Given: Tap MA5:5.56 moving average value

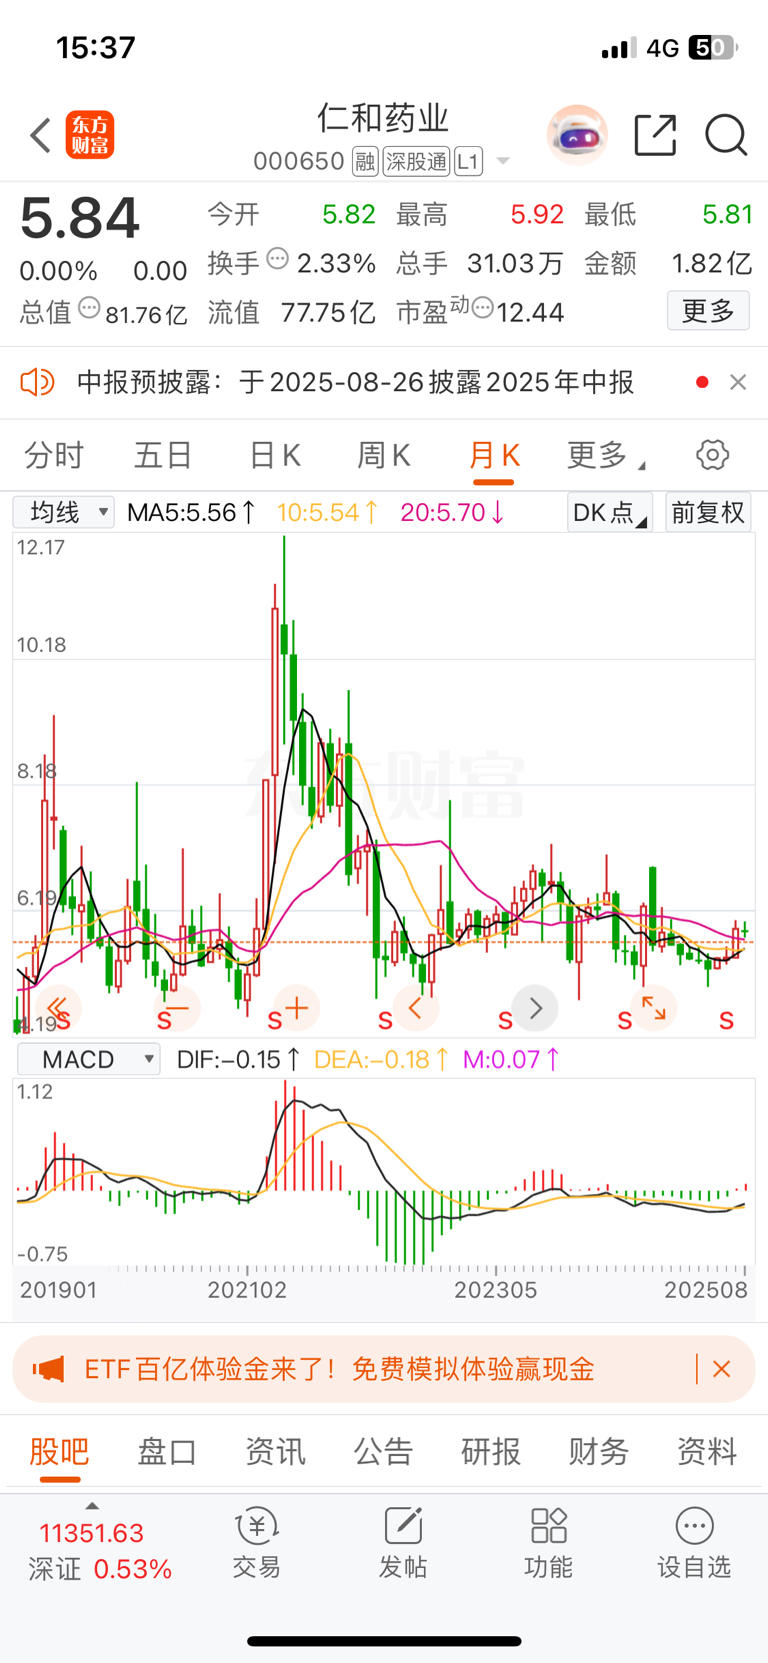Looking at the screenshot, I should point(192,513).
